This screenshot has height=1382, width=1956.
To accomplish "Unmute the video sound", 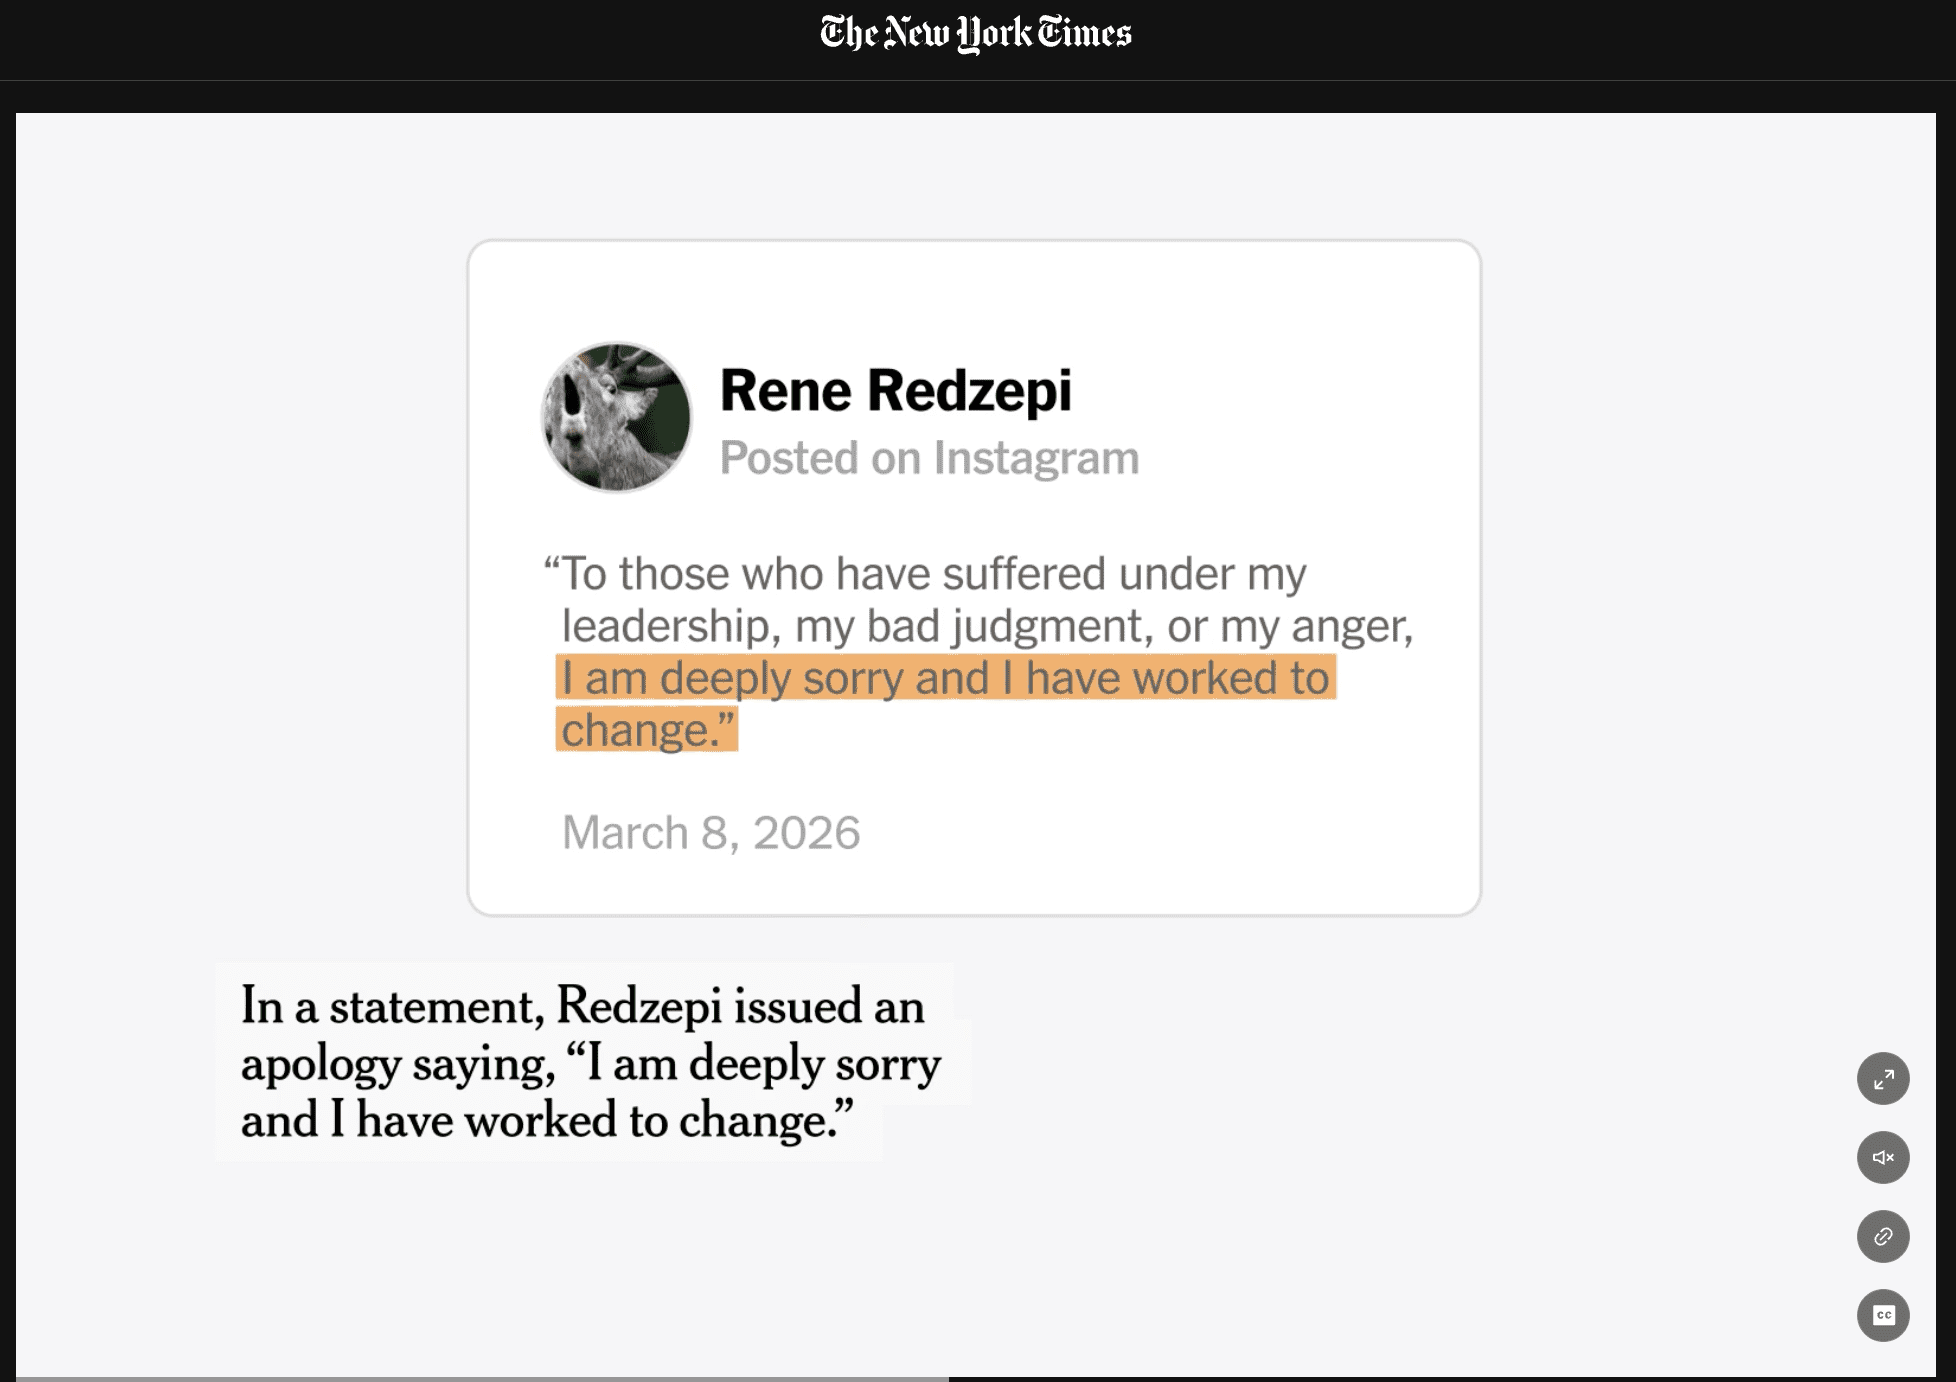I will pyautogui.click(x=1883, y=1158).
